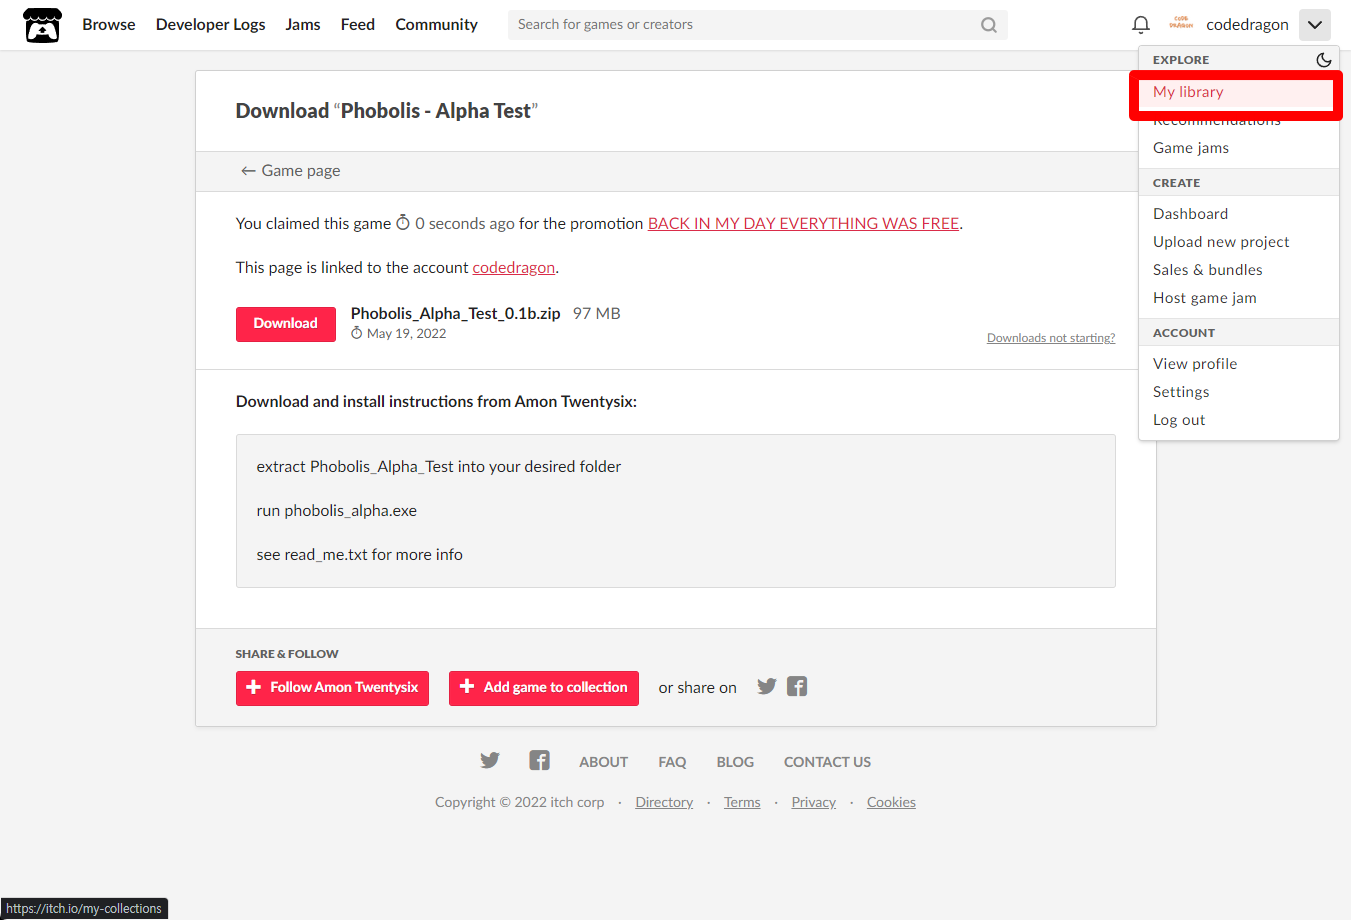Toggle dark mode moon icon

pos(1323,60)
